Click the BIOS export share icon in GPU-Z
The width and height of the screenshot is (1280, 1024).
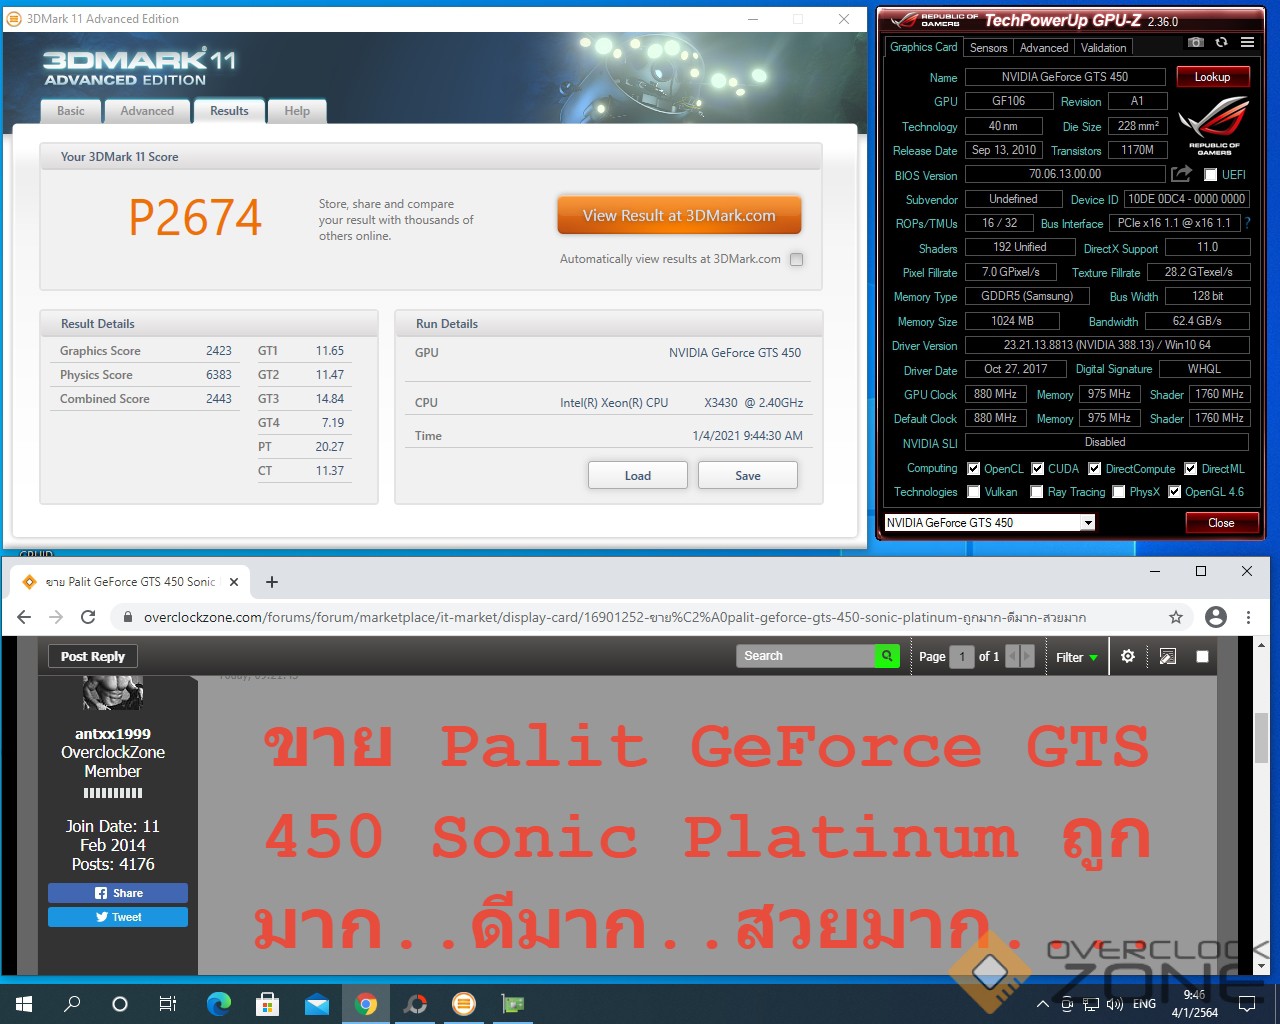pos(1181,174)
